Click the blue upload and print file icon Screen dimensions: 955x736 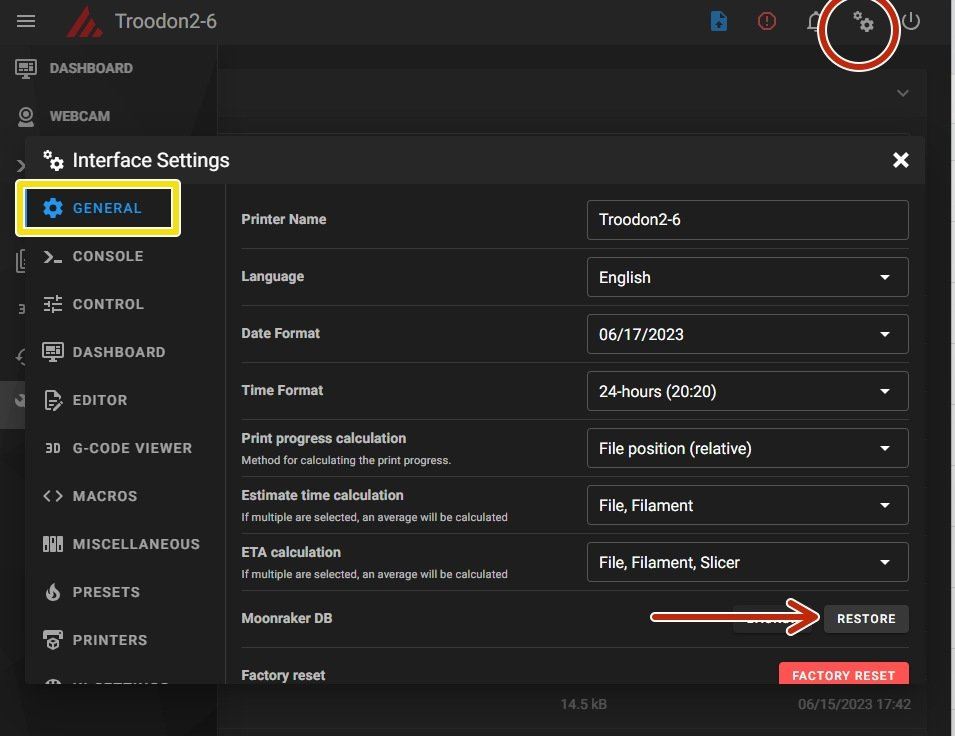pos(719,21)
